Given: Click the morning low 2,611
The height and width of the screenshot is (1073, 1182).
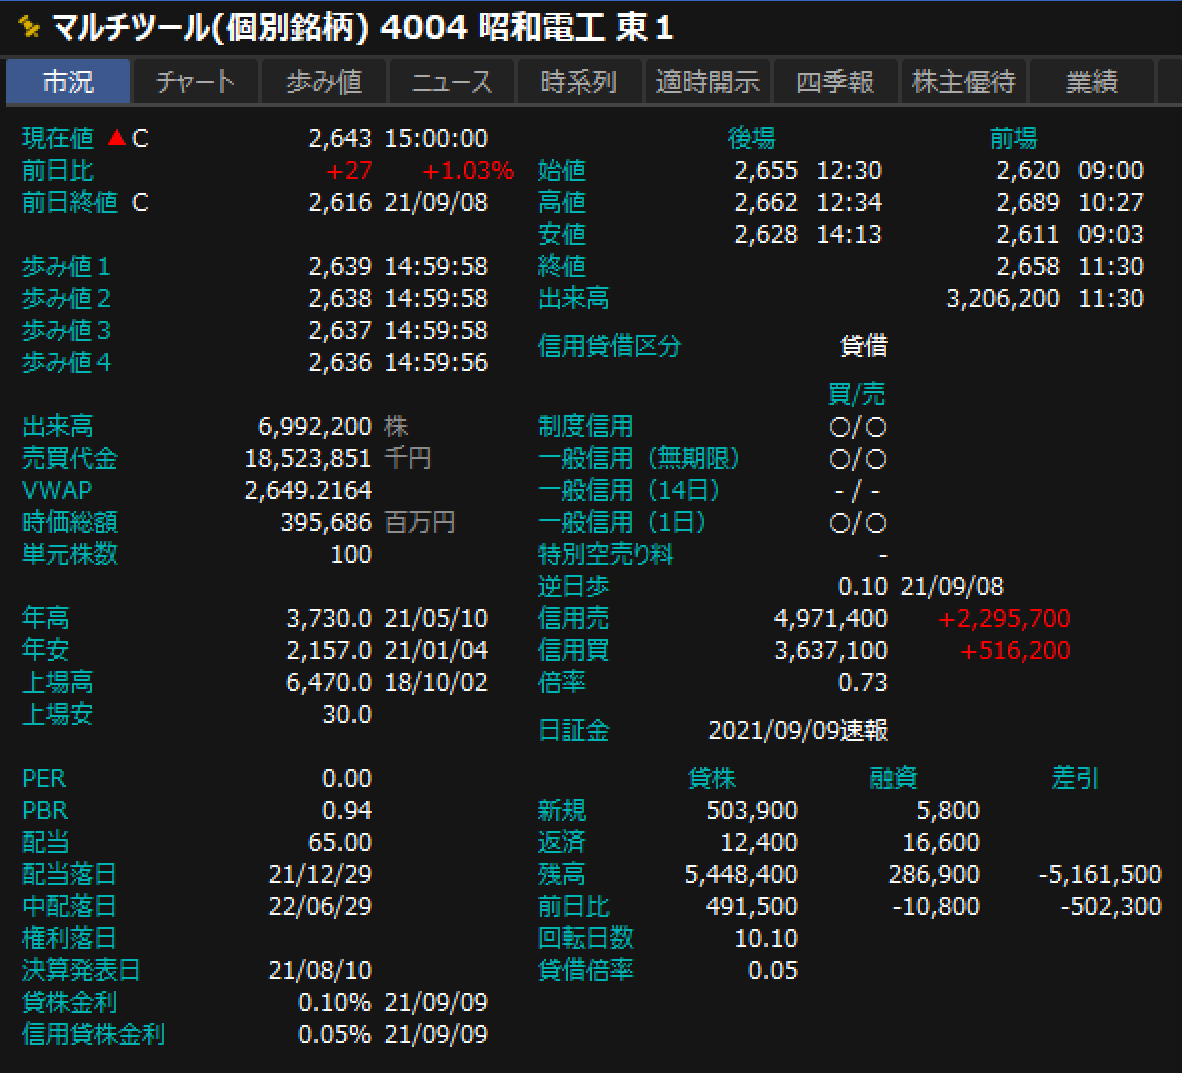Looking at the screenshot, I should (1028, 235).
